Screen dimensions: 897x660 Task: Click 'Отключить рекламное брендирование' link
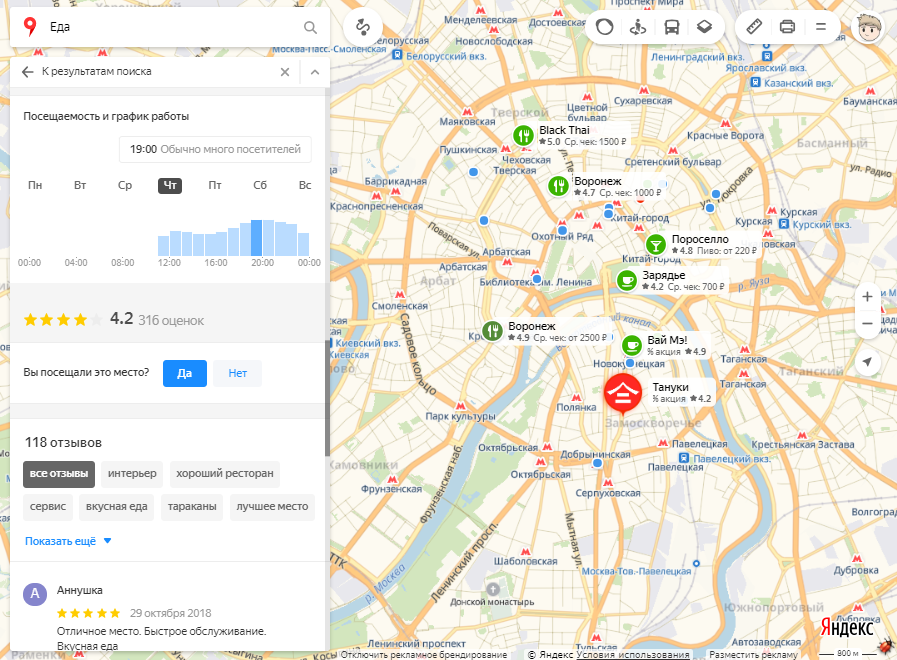pos(424,655)
